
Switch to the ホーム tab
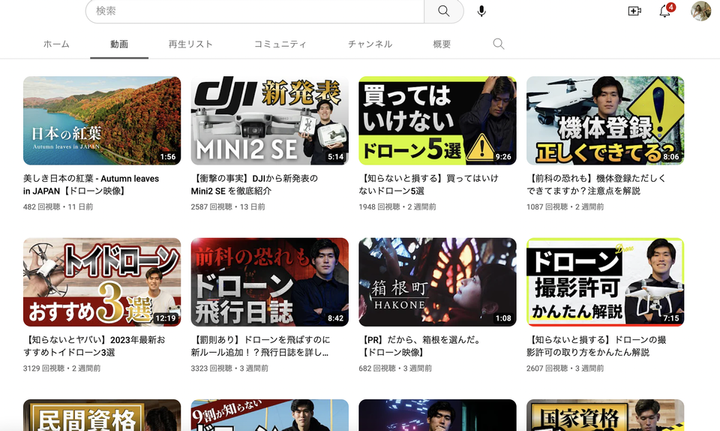tap(56, 45)
